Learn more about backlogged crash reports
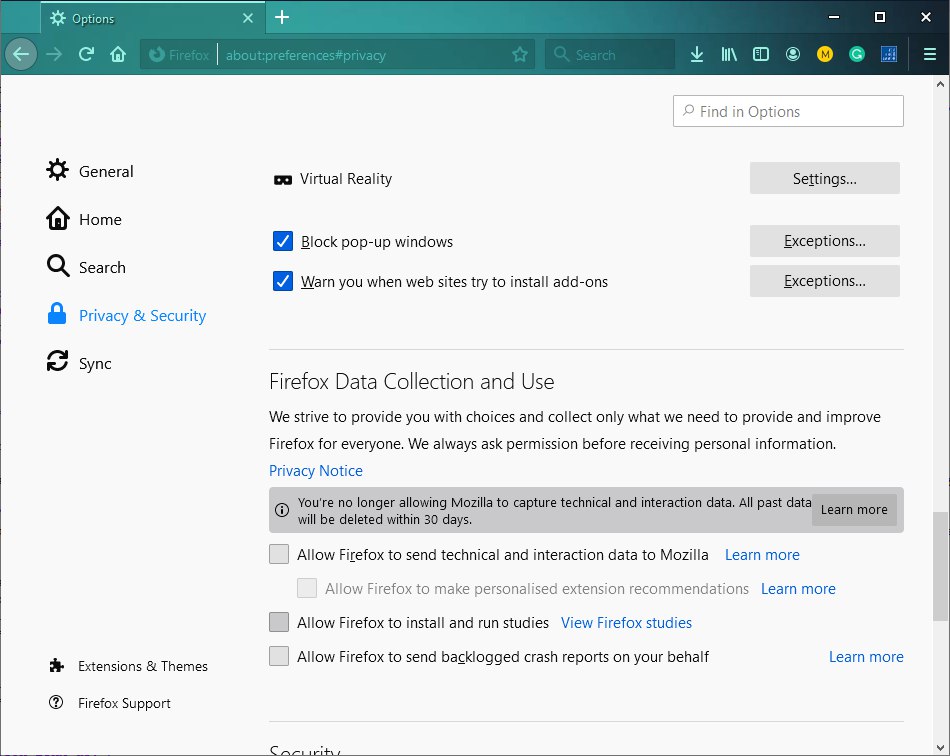The width and height of the screenshot is (950, 756). pos(866,657)
